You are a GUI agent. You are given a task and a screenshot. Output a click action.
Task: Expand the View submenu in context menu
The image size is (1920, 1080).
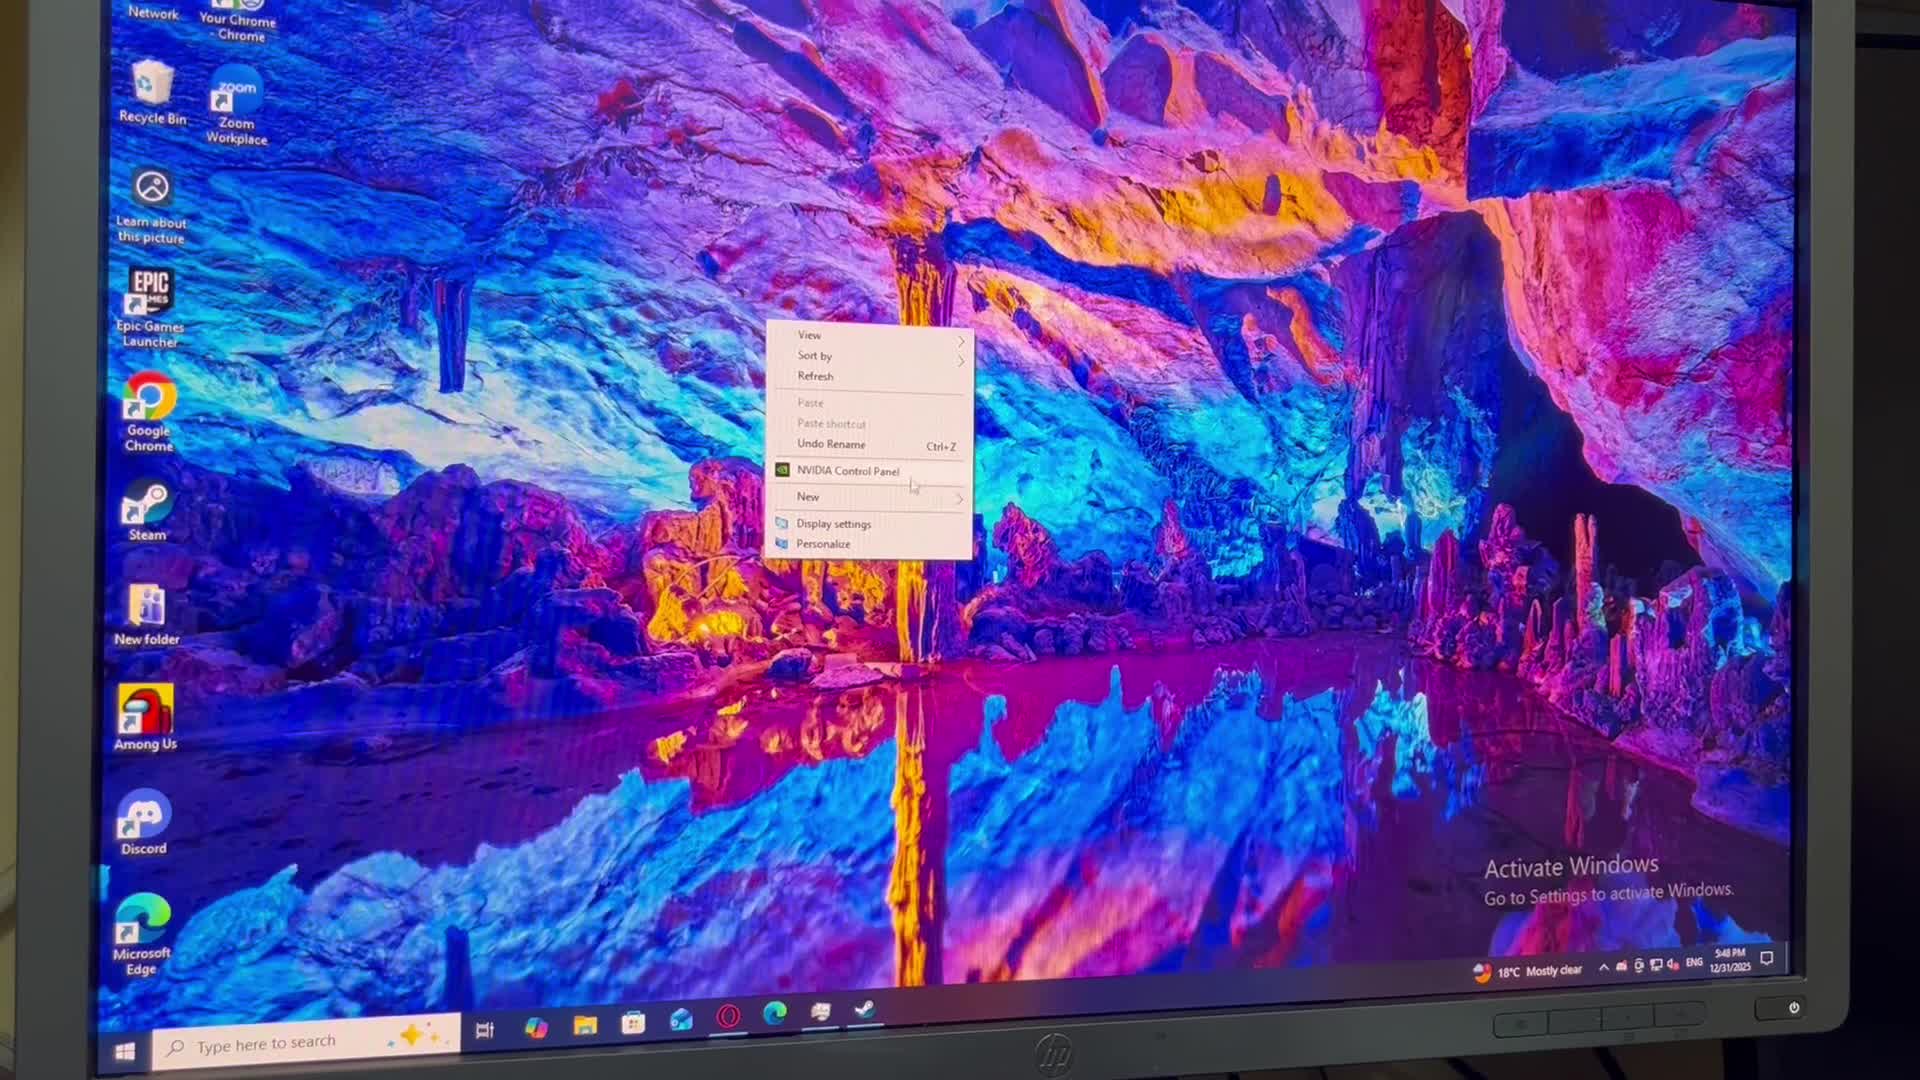click(870, 336)
